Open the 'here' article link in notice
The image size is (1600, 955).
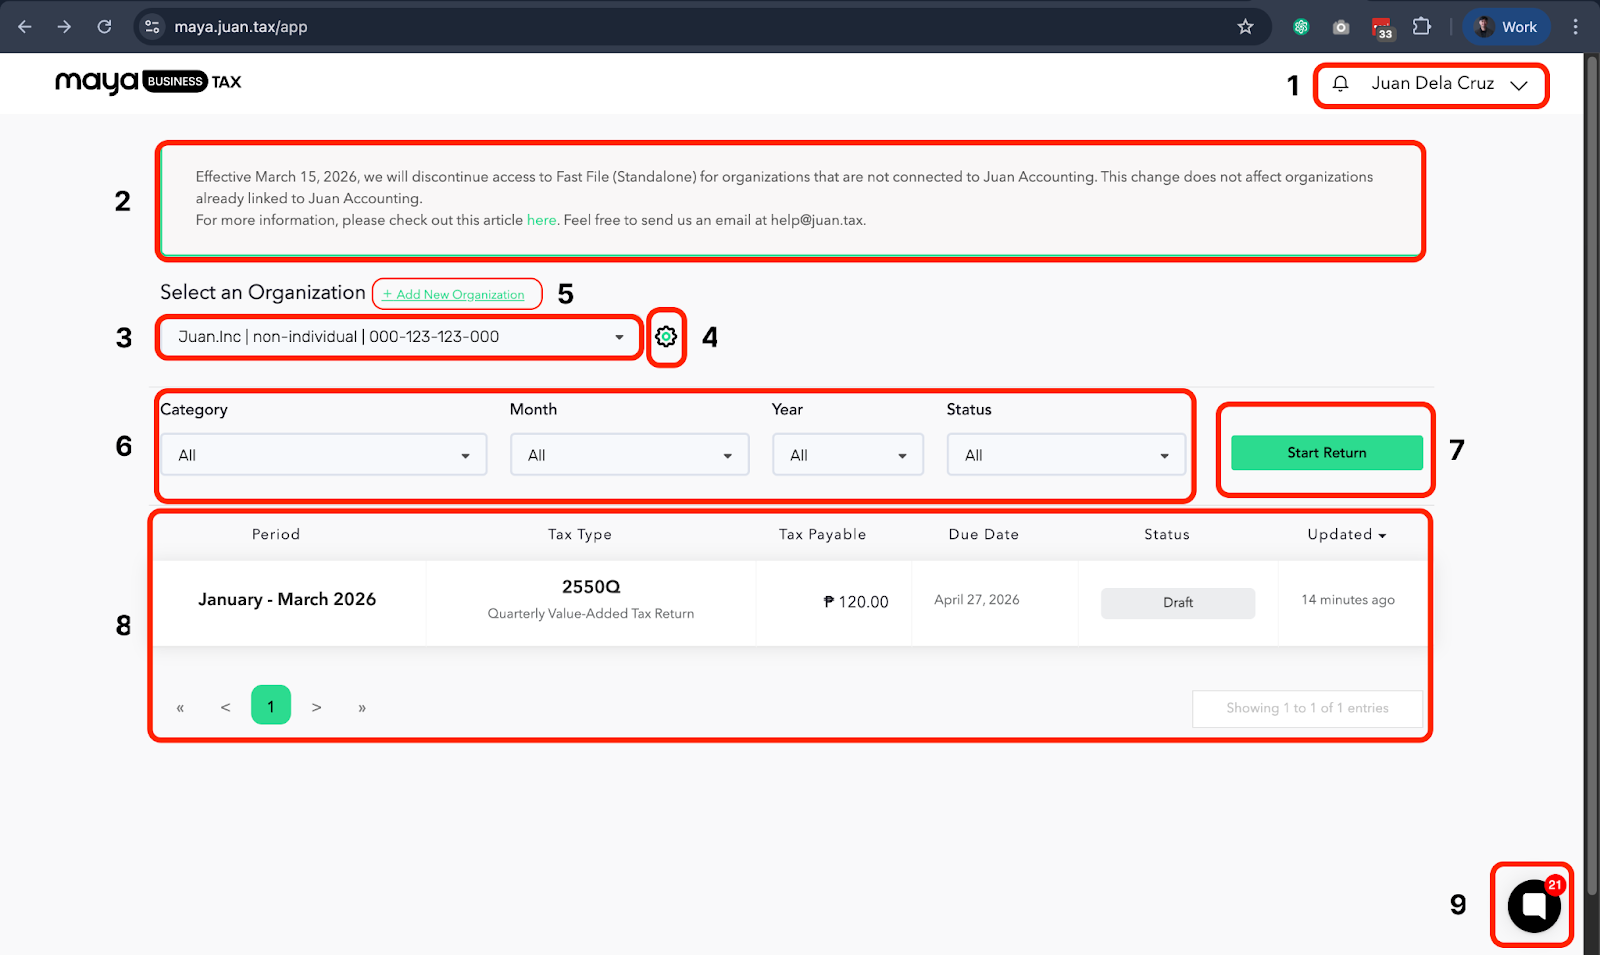click(x=541, y=220)
